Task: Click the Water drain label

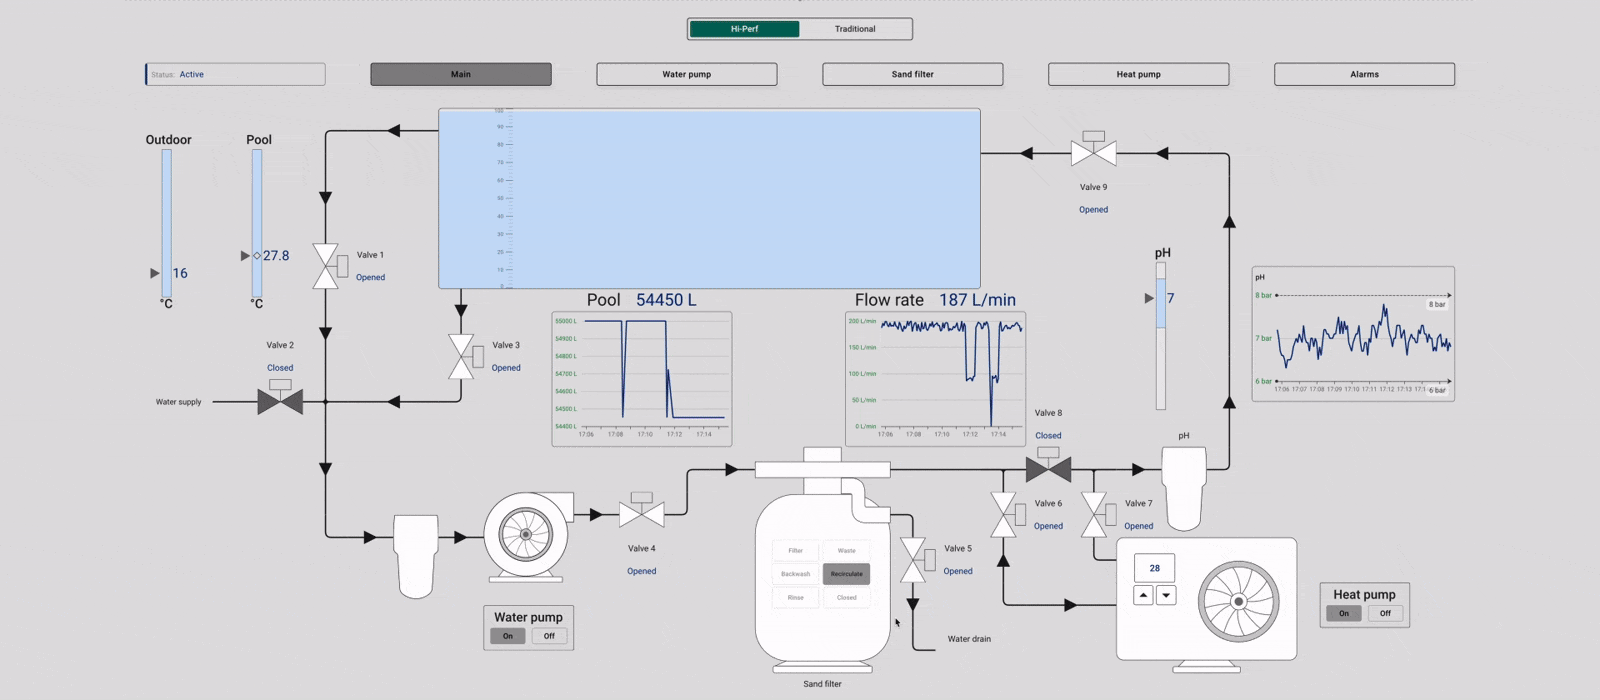Action: point(969,639)
